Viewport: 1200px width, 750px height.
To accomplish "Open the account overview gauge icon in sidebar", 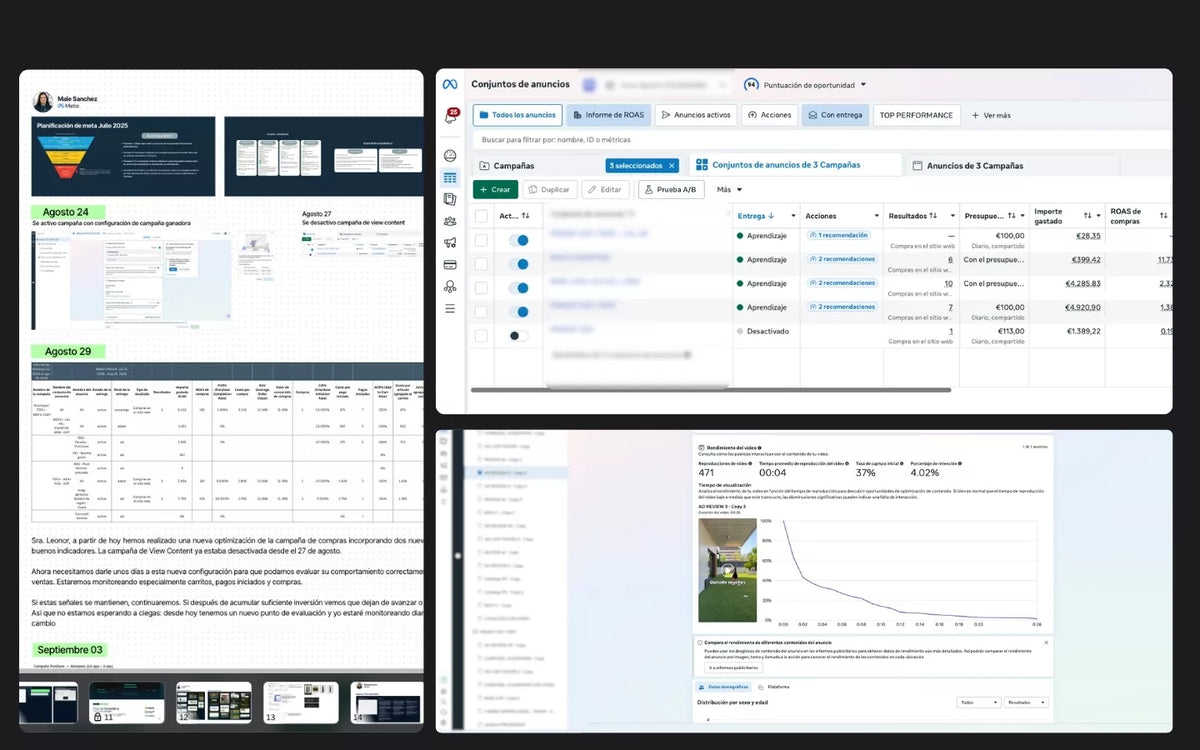I will click(450, 155).
